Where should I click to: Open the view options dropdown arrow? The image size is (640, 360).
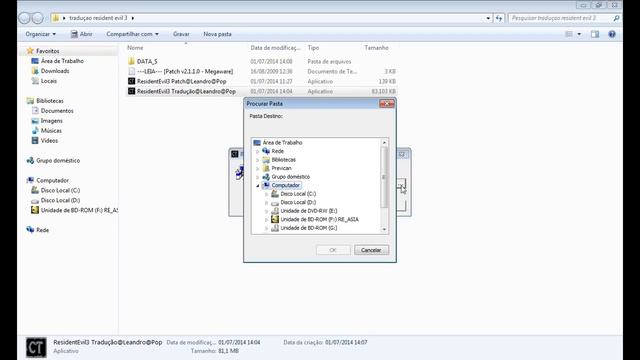click(579, 34)
